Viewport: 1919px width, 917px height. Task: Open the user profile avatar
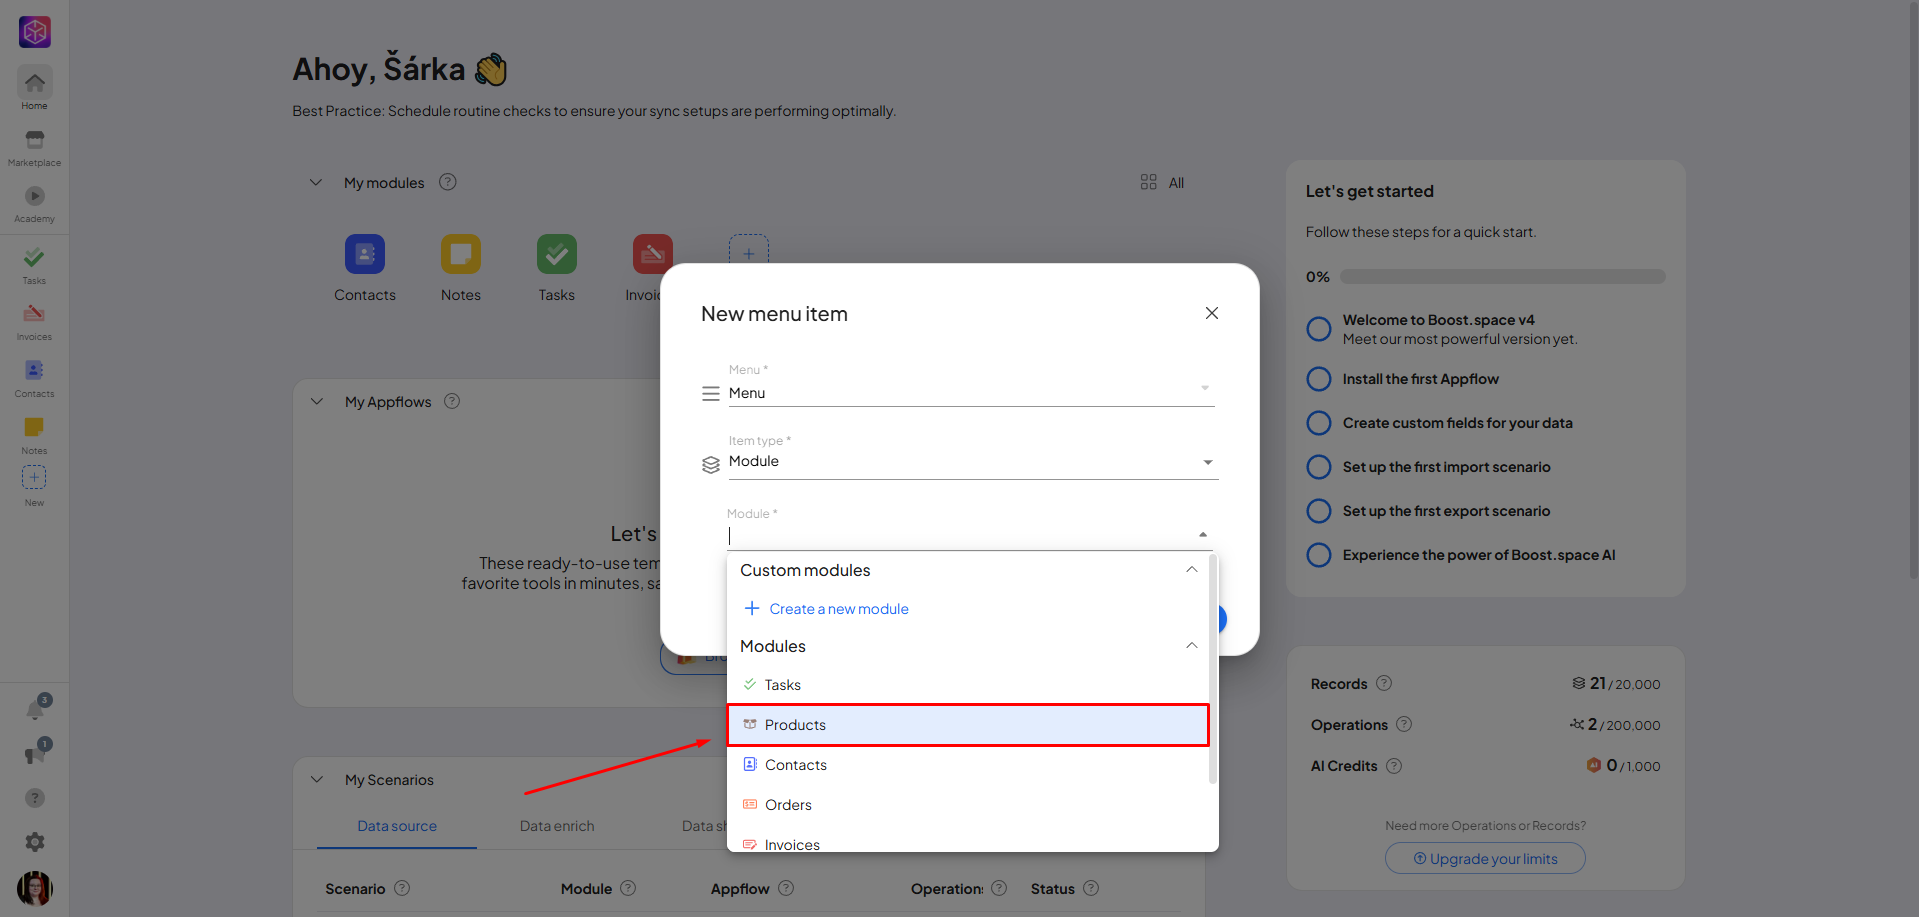[35, 888]
